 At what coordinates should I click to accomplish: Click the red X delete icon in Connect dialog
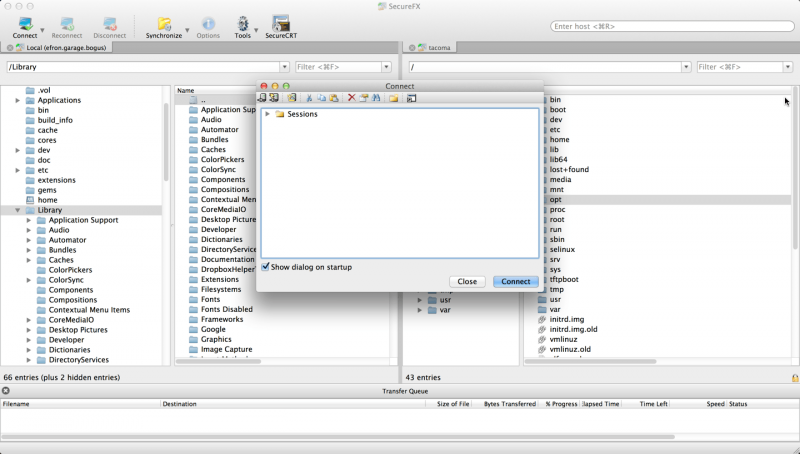[351, 98]
